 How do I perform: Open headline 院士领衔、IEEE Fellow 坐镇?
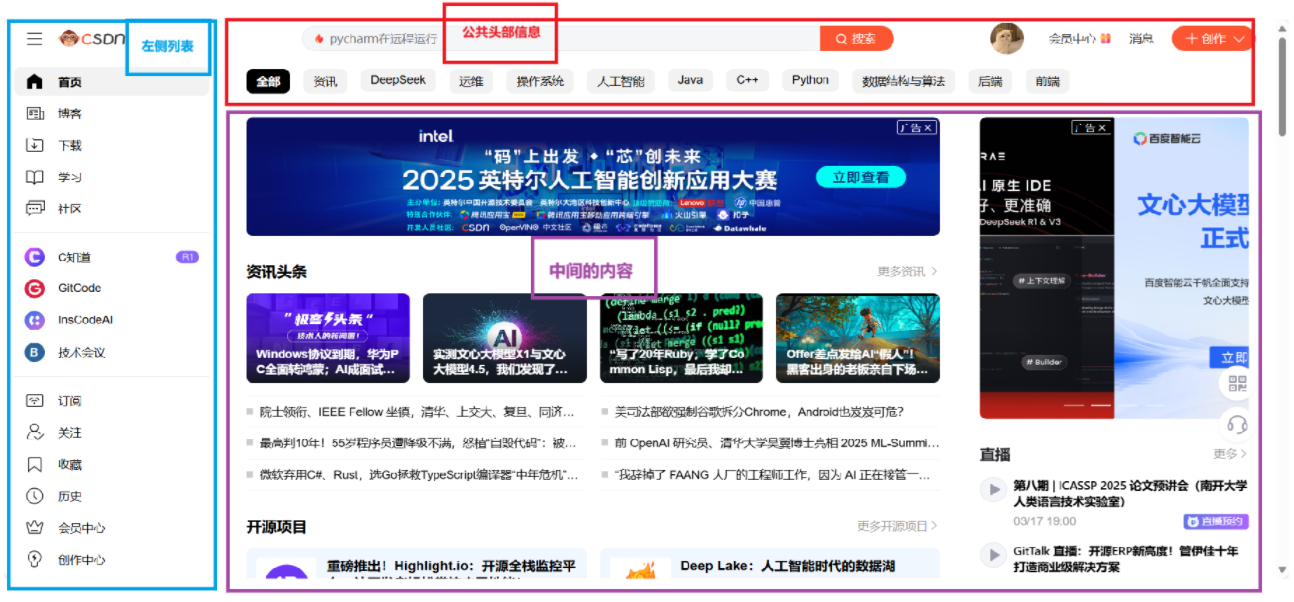tap(417, 412)
